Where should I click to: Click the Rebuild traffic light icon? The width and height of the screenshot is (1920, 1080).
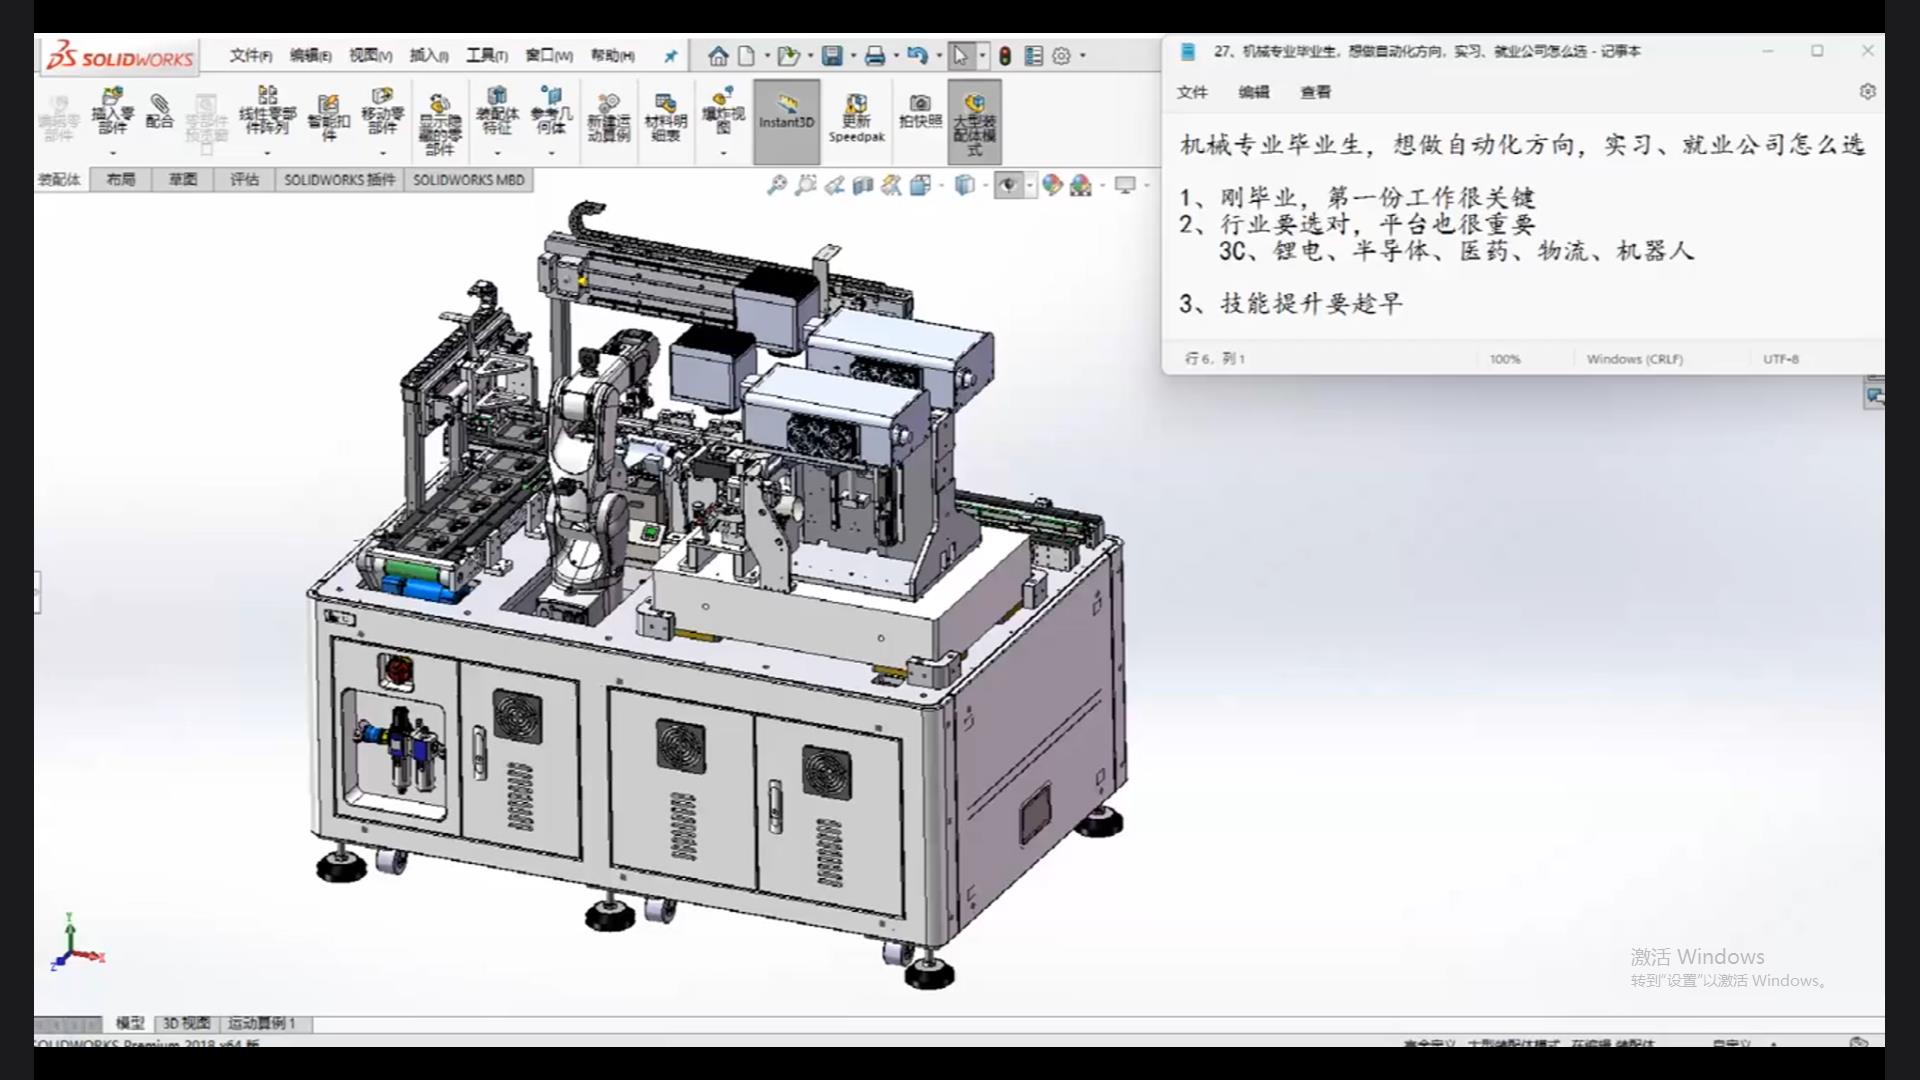[x=1005, y=56]
